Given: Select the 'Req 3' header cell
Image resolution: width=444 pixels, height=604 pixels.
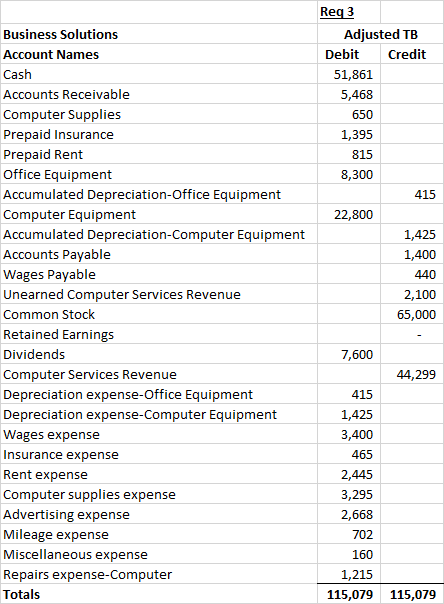Looking at the screenshot, I should (x=348, y=12).
